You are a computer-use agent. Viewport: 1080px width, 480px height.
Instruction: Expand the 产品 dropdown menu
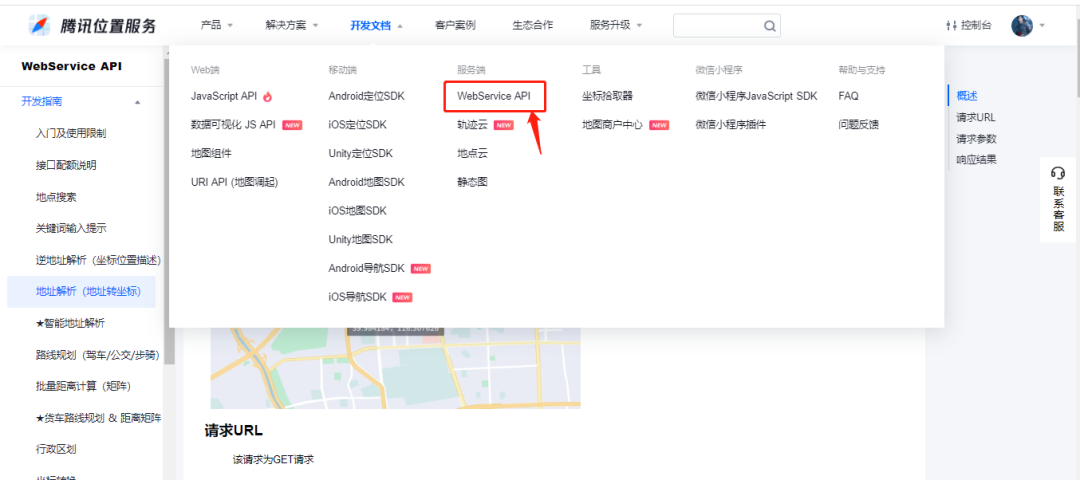click(216, 25)
